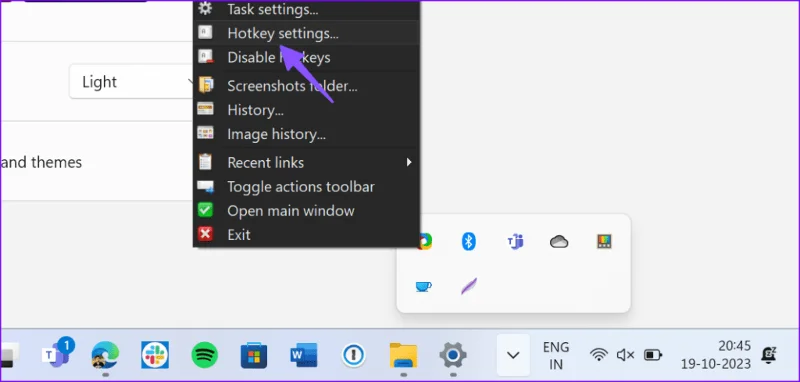This screenshot has width=800, height=382.
Task: Open the Screenshots folder entry
Action: click(x=307, y=86)
